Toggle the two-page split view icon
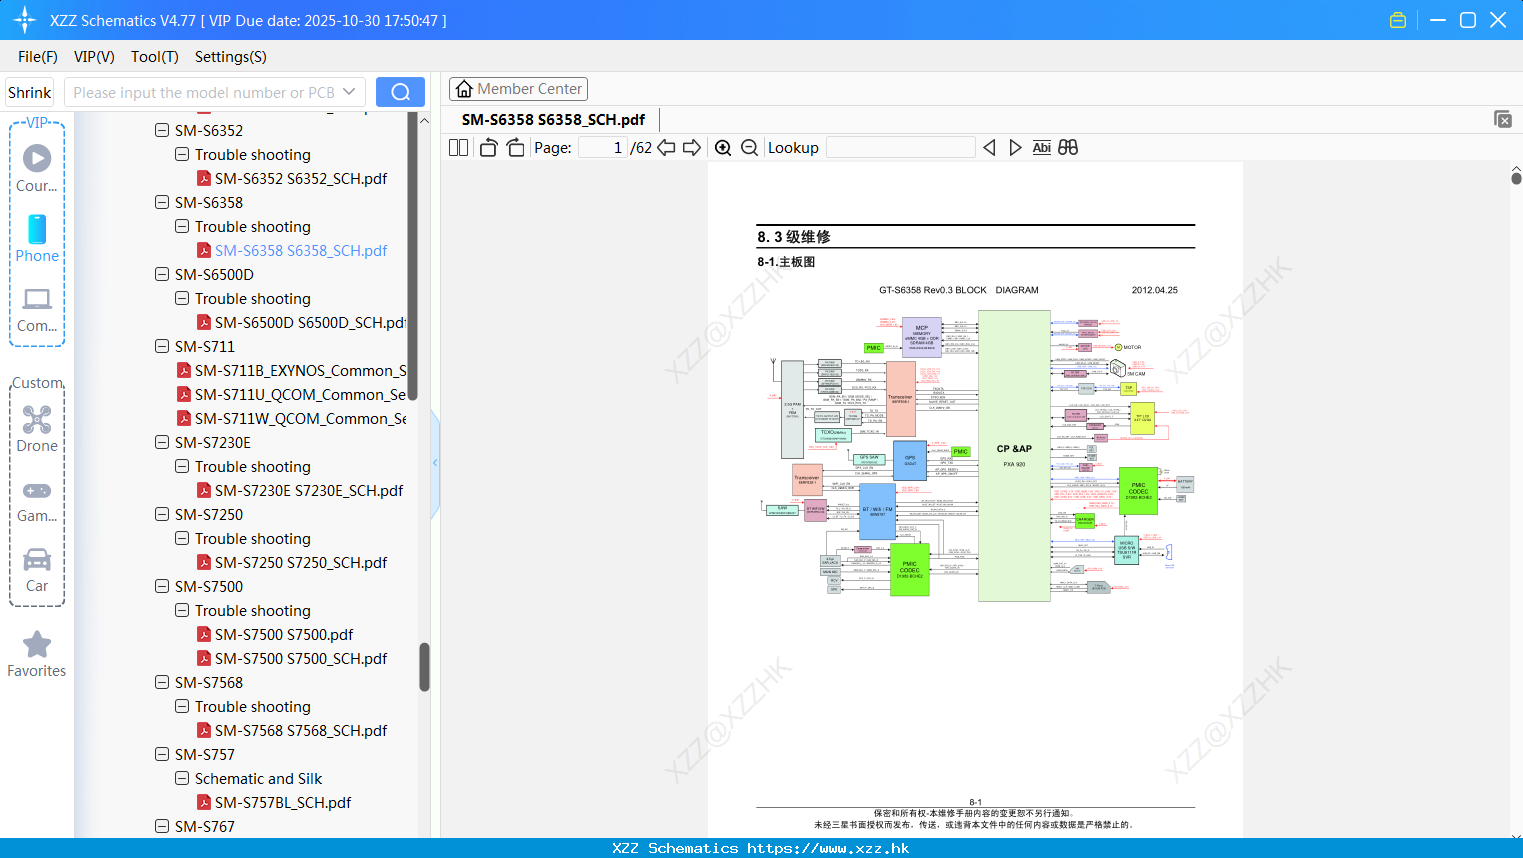 click(458, 148)
